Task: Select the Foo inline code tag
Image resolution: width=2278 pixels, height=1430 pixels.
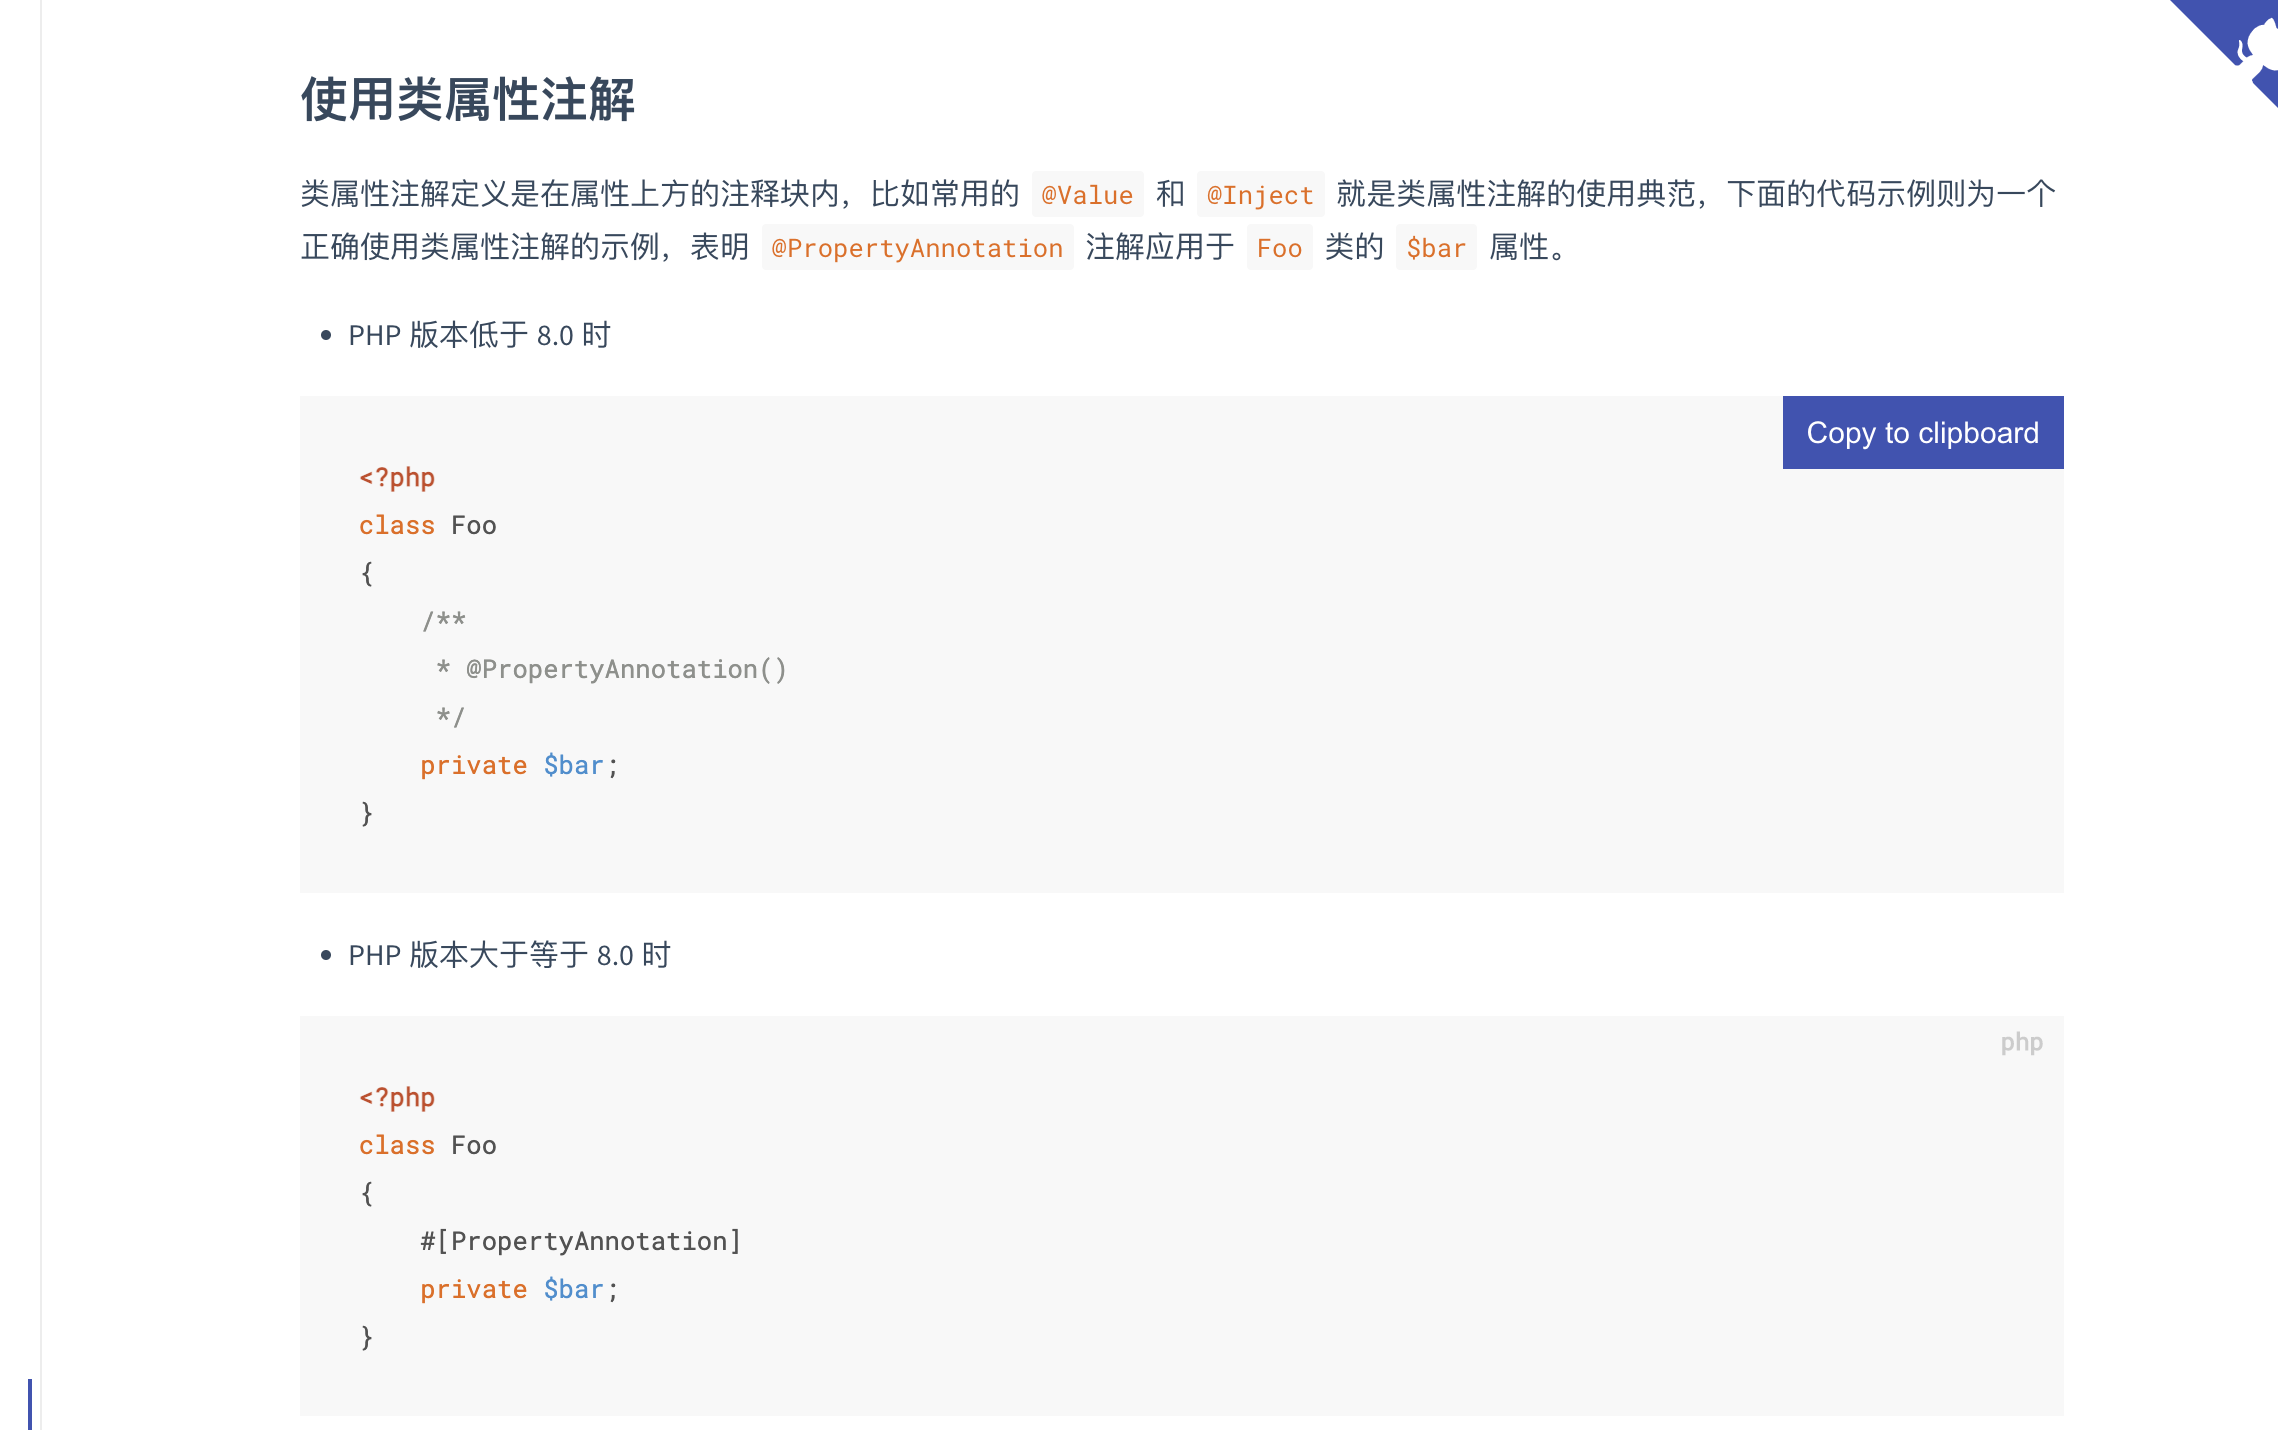Action: pos(1280,248)
